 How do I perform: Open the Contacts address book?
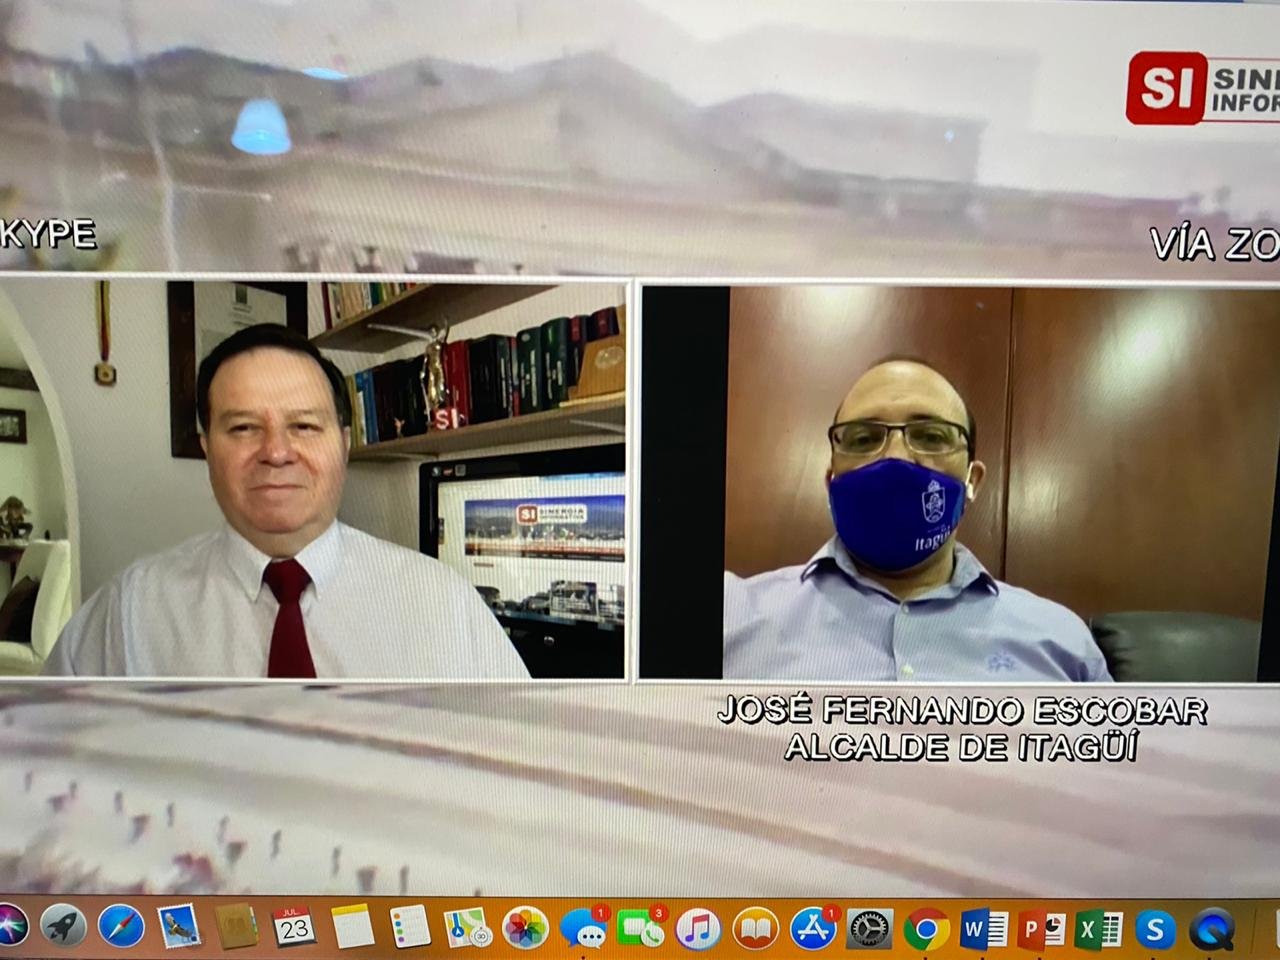point(237,927)
